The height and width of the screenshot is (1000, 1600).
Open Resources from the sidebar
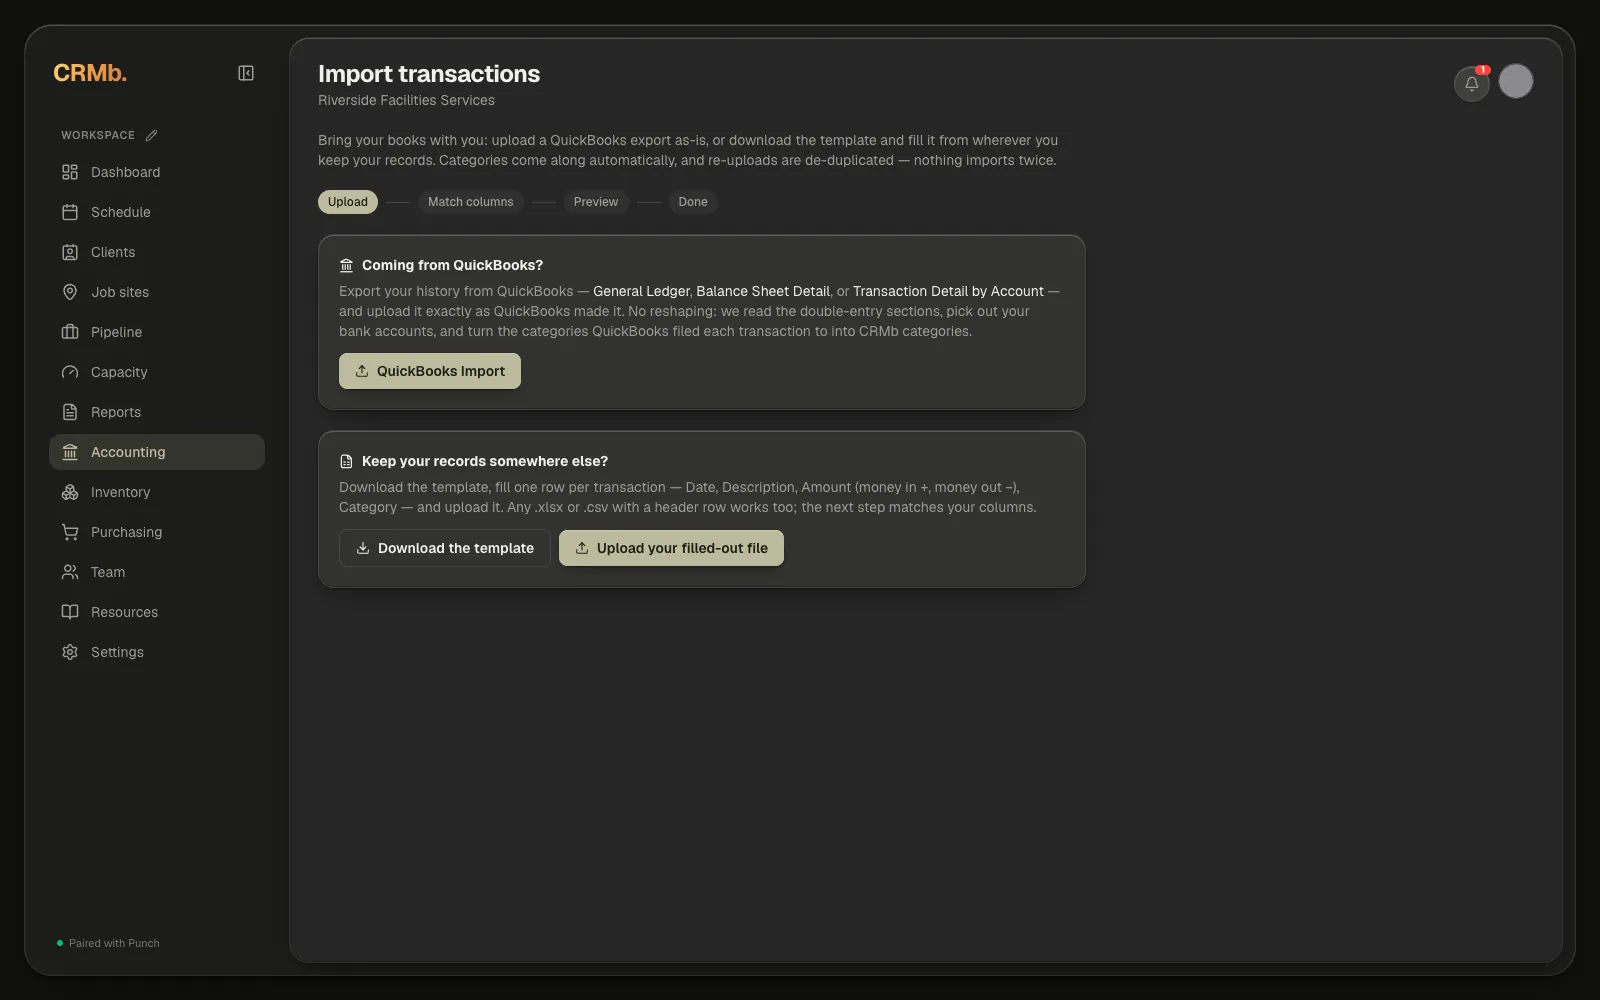(157, 612)
